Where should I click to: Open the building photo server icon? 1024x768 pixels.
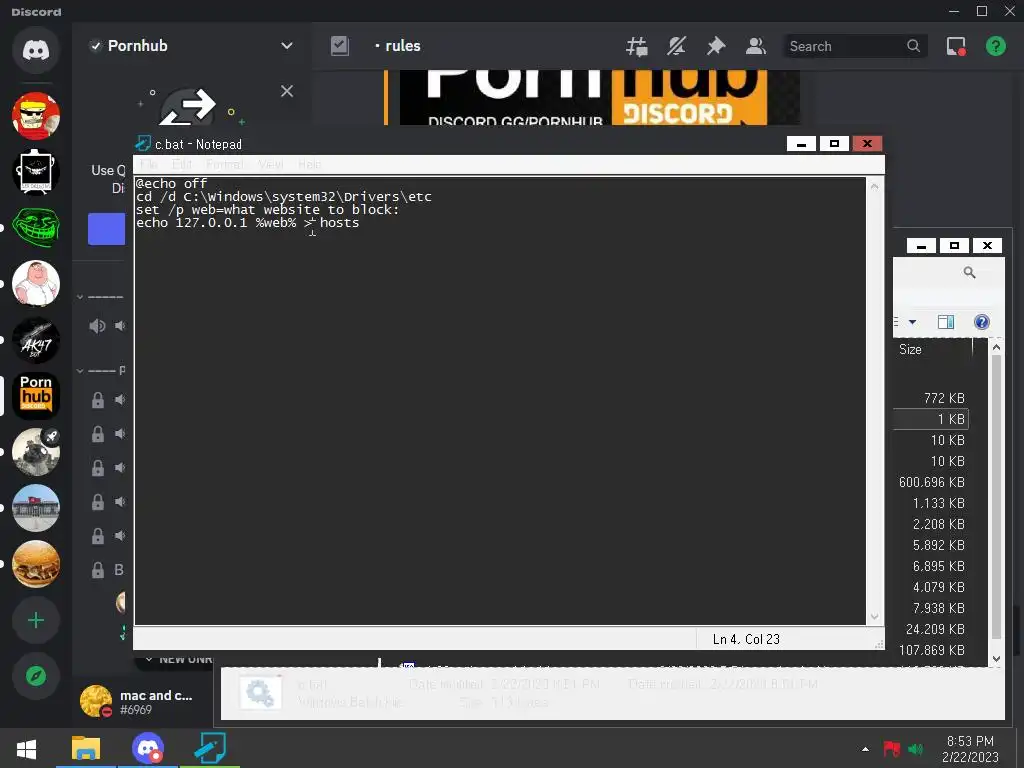click(36, 508)
